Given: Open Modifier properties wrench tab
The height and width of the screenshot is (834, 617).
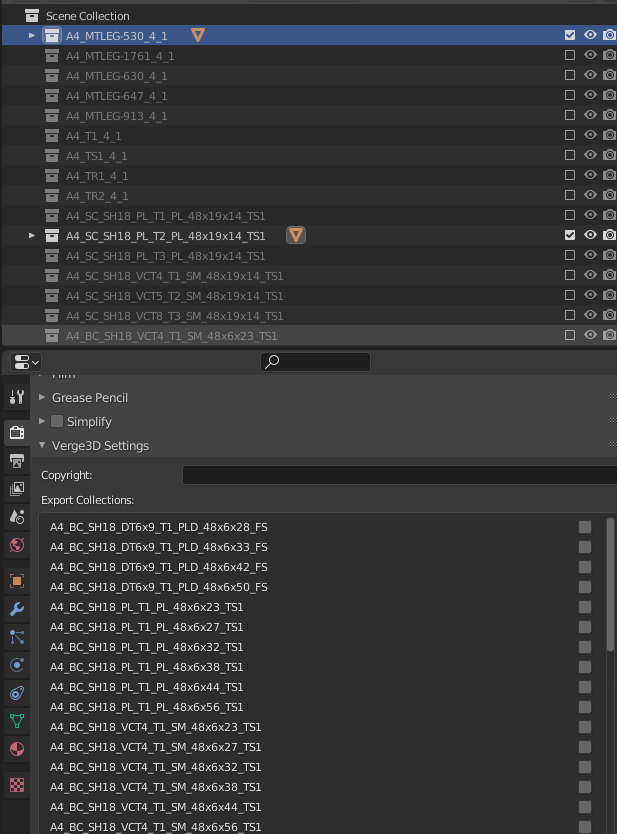Looking at the screenshot, I should 17,608.
